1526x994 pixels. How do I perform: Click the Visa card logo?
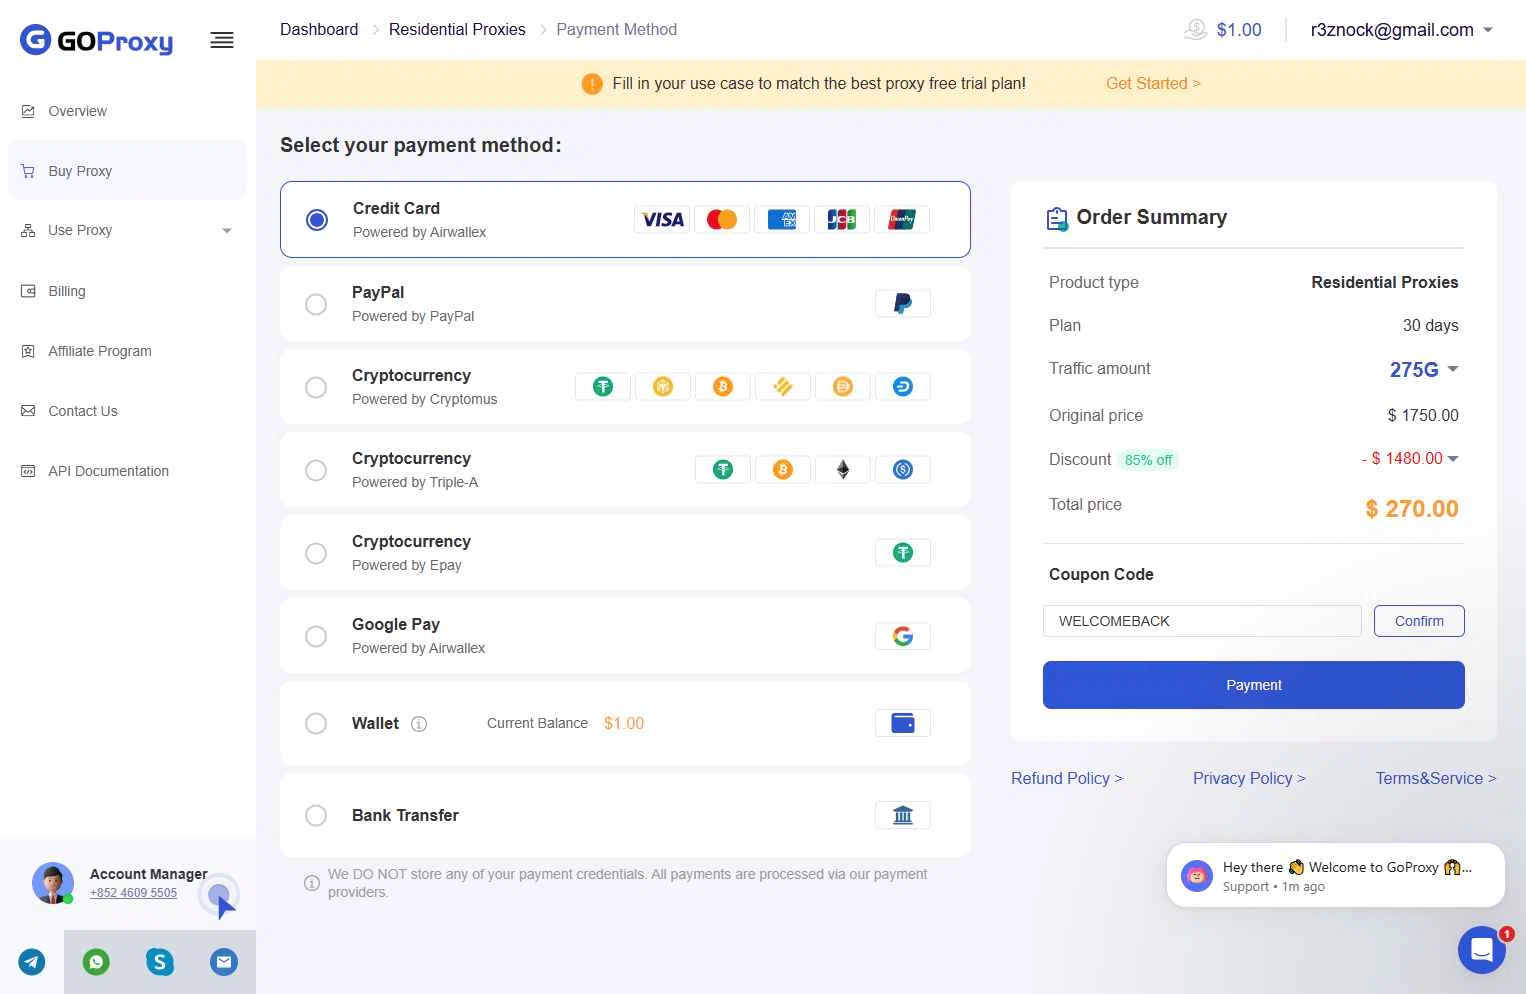(x=662, y=219)
